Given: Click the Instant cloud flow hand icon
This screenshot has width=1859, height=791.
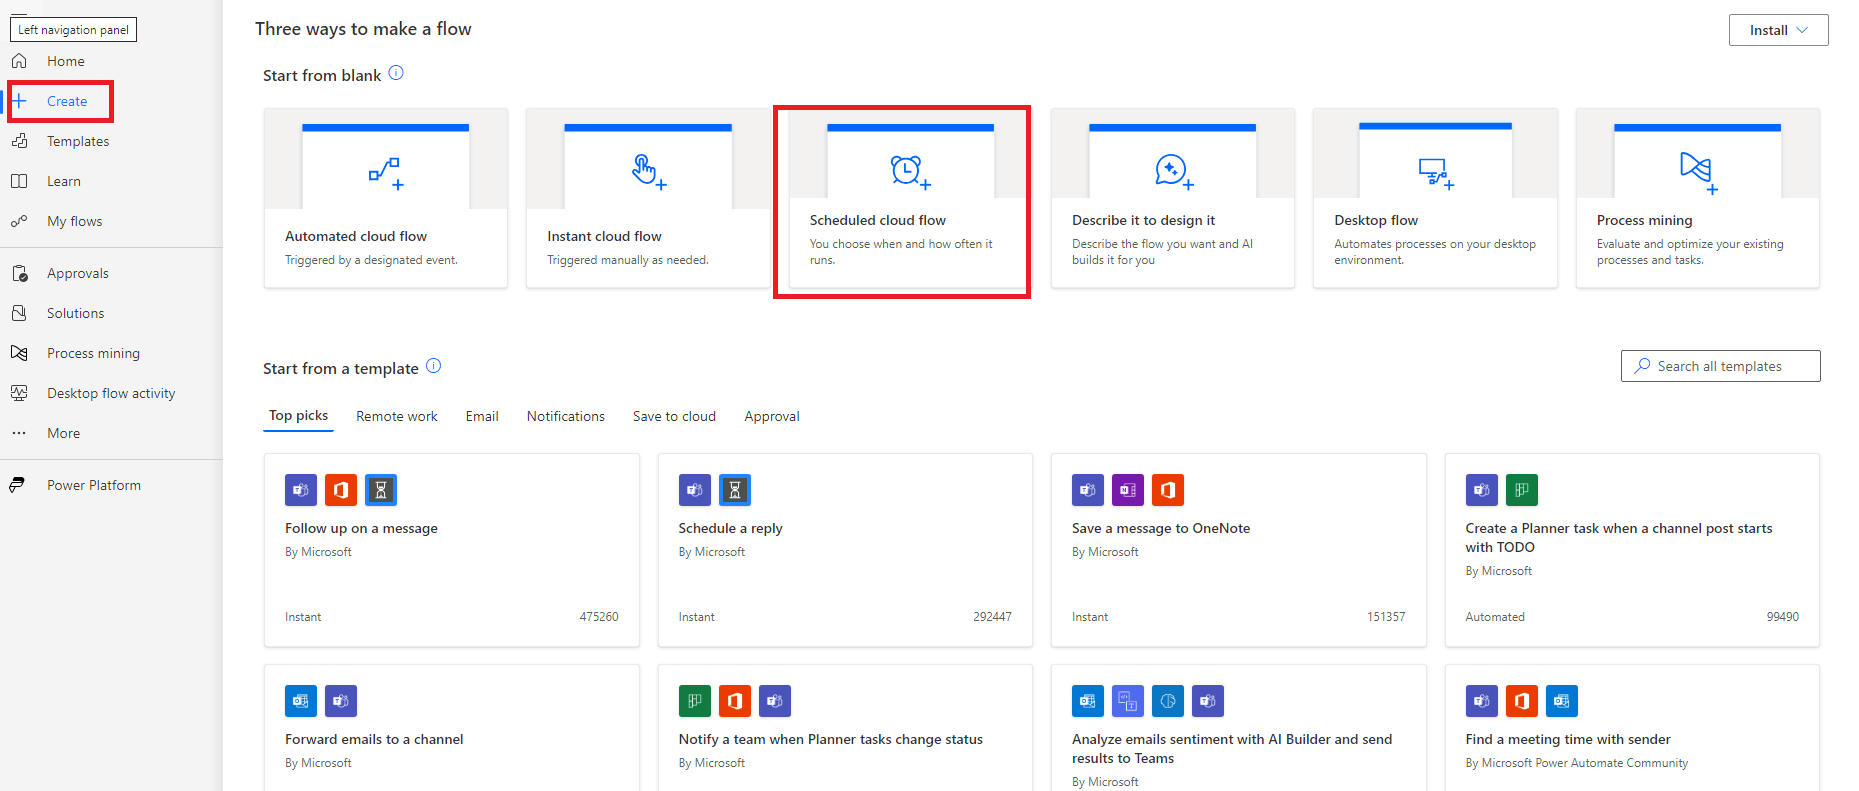Looking at the screenshot, I should 648,172.
